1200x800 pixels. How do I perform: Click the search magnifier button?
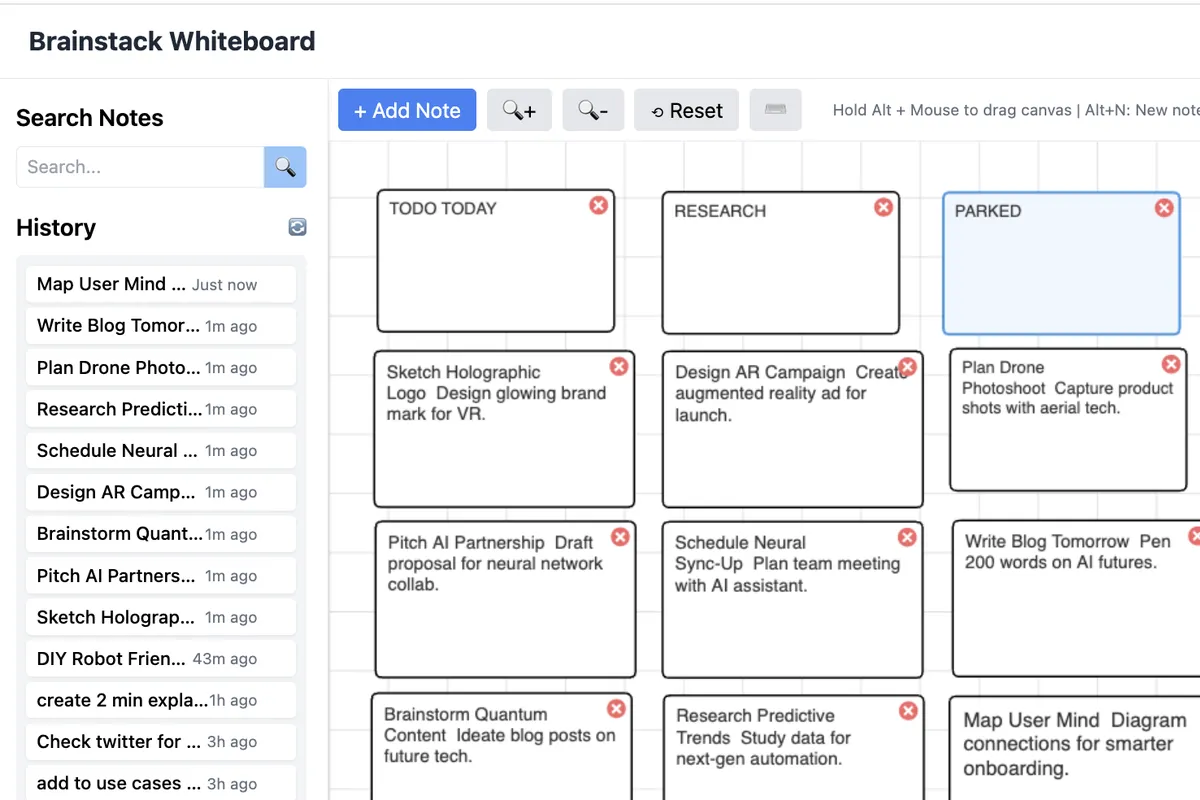point(285,167)
